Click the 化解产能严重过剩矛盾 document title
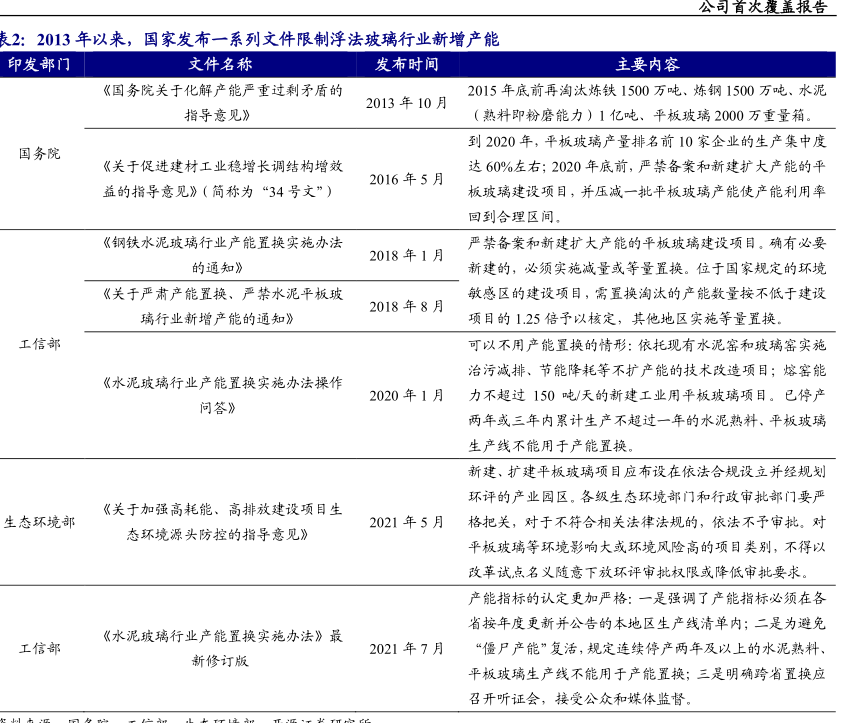The width and height of the screenshot is (849, 723). 221,102
